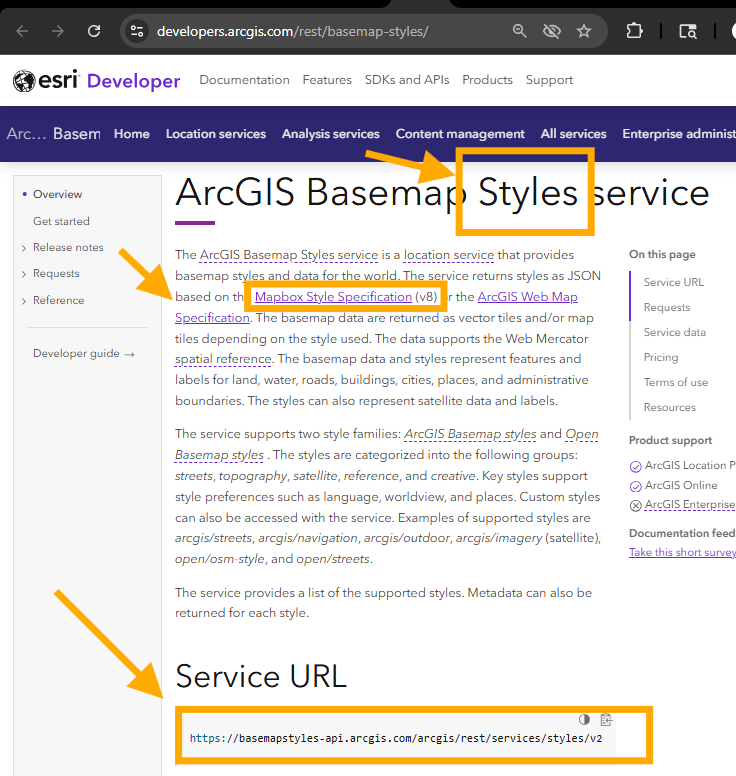Jump to Service data section
The width and height of the screenshot is (736, 776).
click(675, 332)
